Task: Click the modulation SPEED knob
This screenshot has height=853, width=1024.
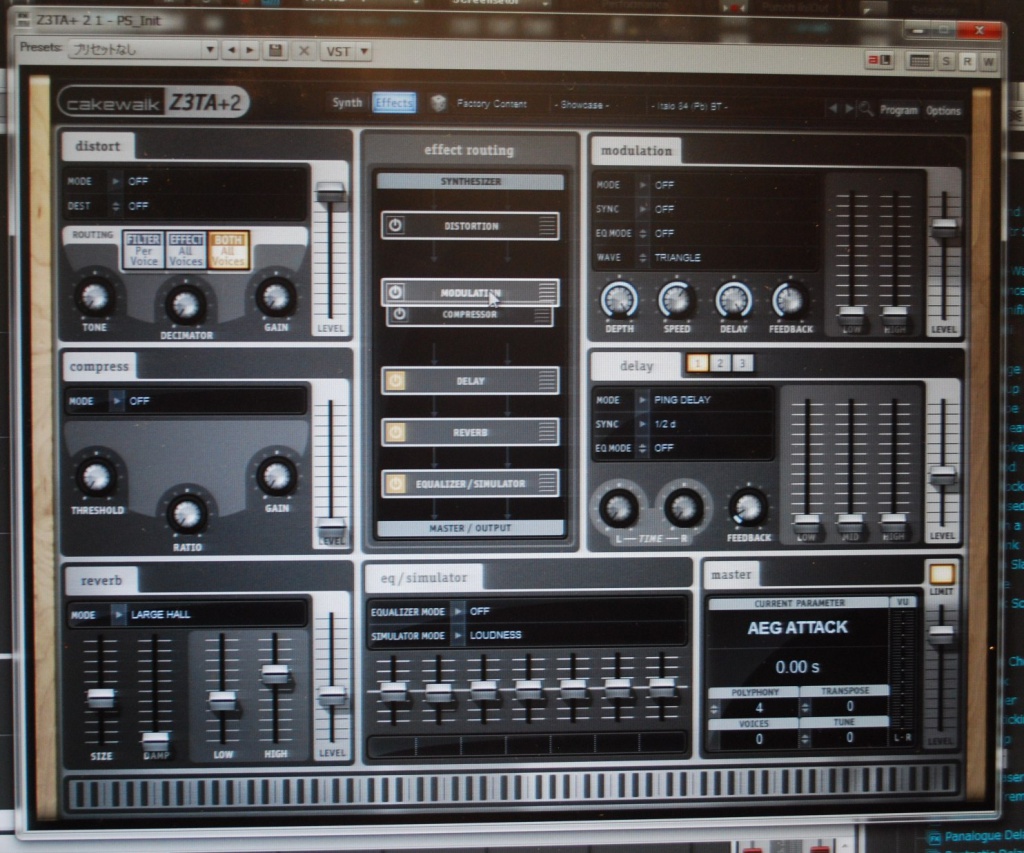Action: pos(677,300)
